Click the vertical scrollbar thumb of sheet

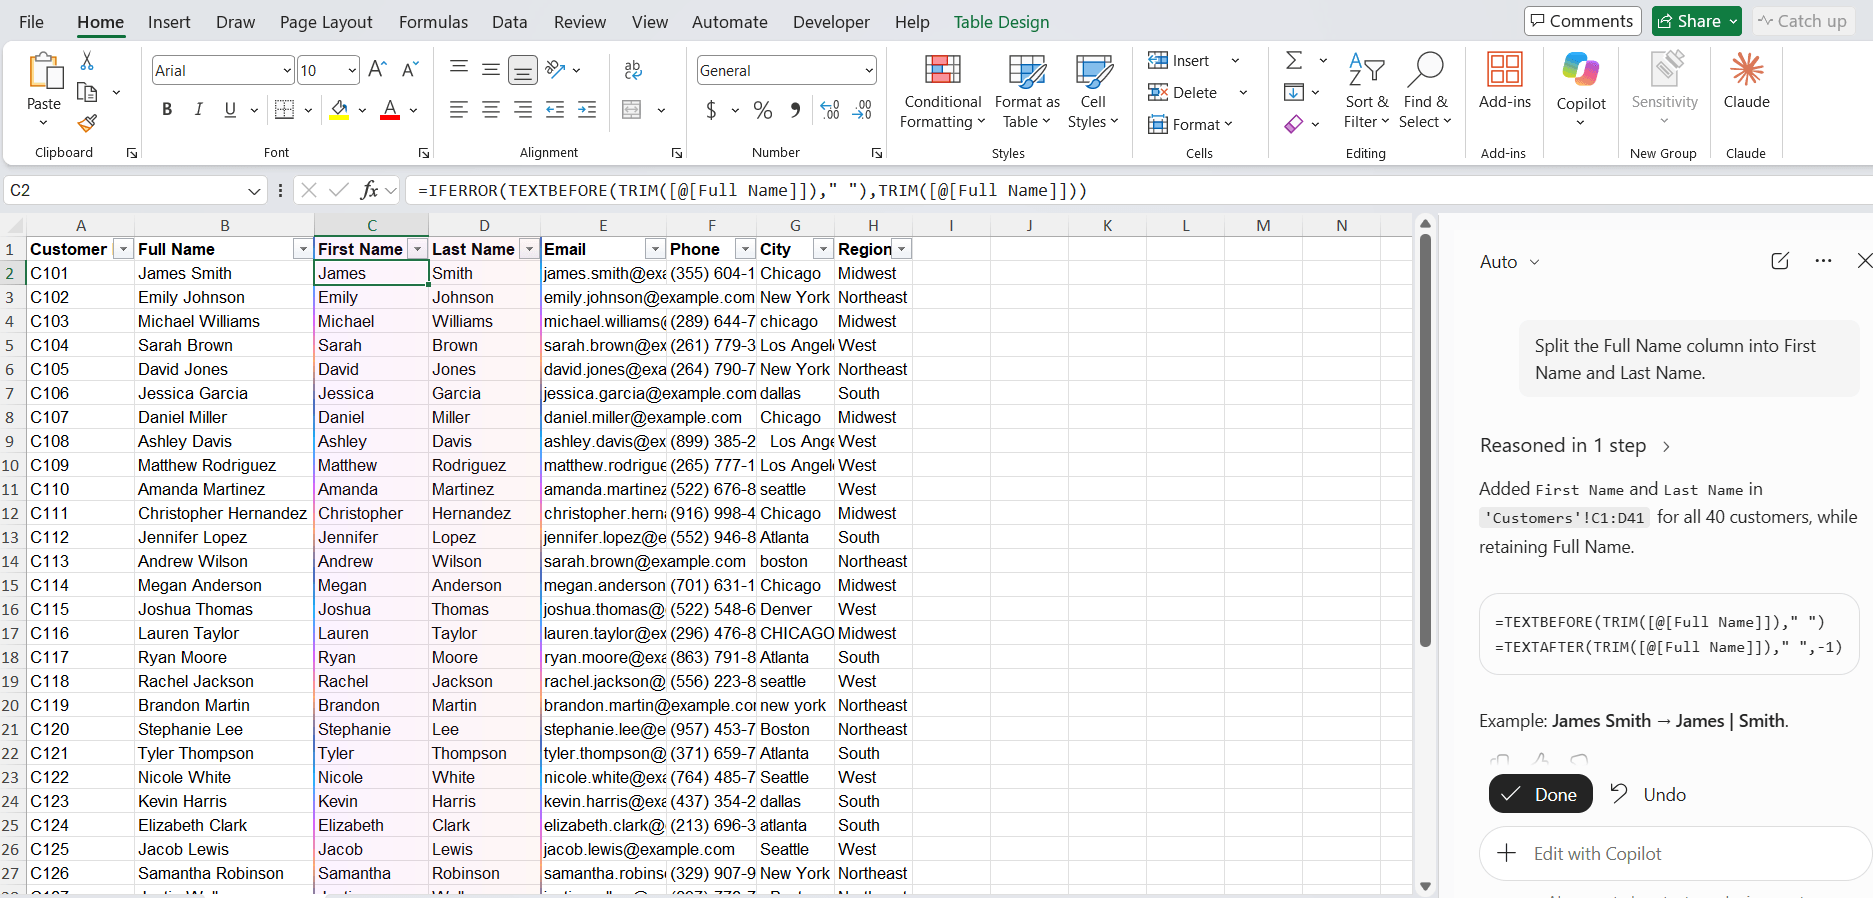(1425, 440)
